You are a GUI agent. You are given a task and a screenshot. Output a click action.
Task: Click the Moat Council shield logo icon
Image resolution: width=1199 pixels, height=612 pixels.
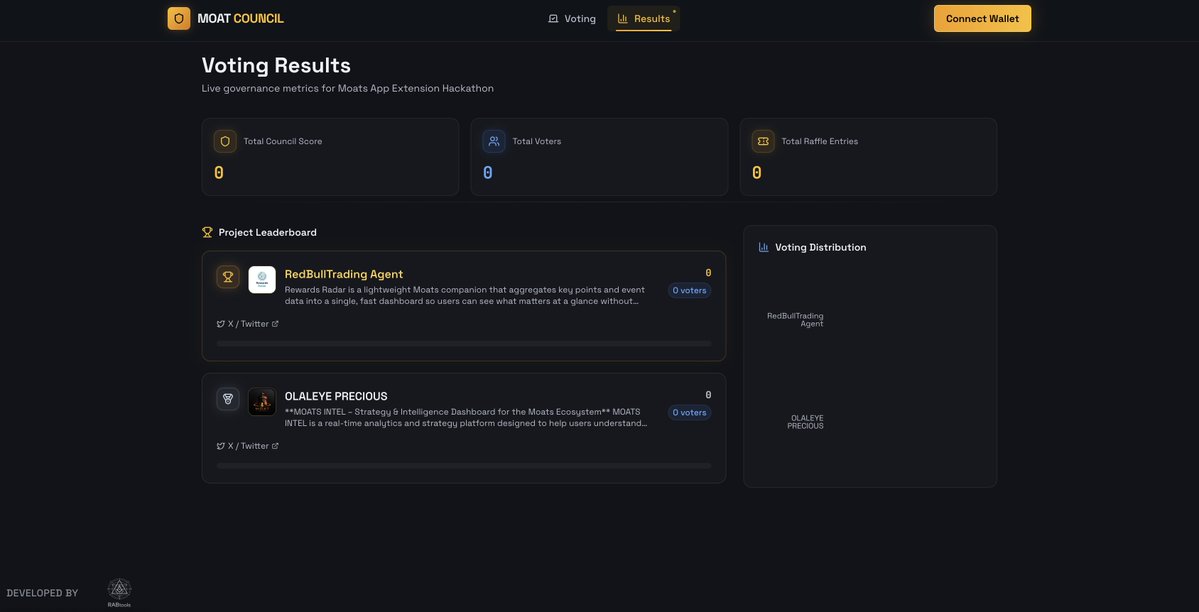click(x=179, y=18)
